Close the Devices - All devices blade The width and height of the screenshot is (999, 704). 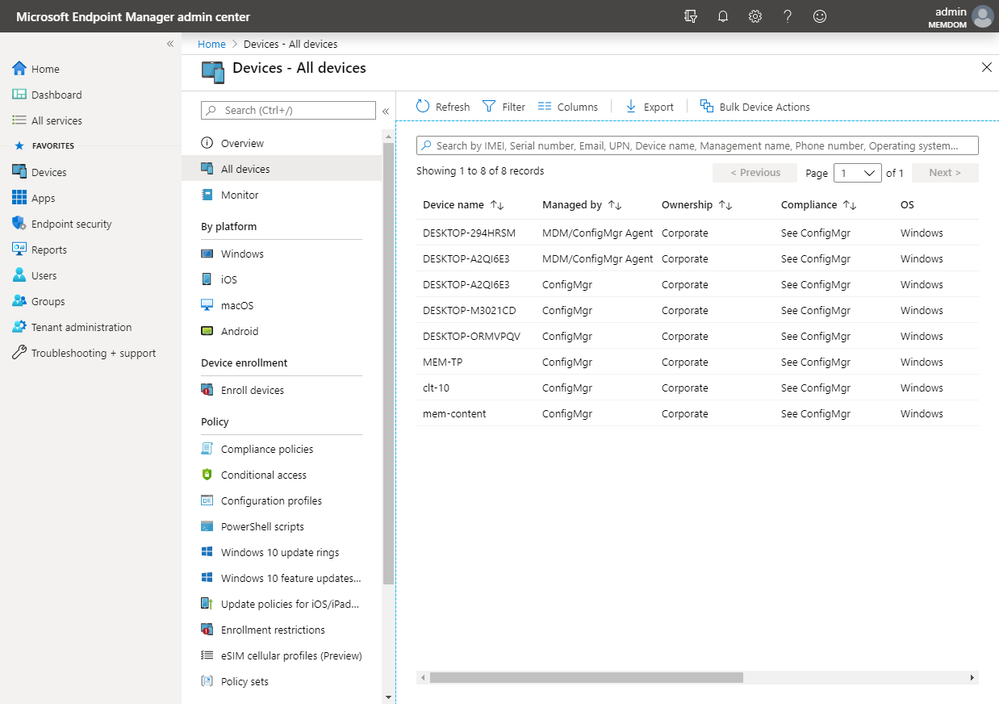(x=986, y=67)
